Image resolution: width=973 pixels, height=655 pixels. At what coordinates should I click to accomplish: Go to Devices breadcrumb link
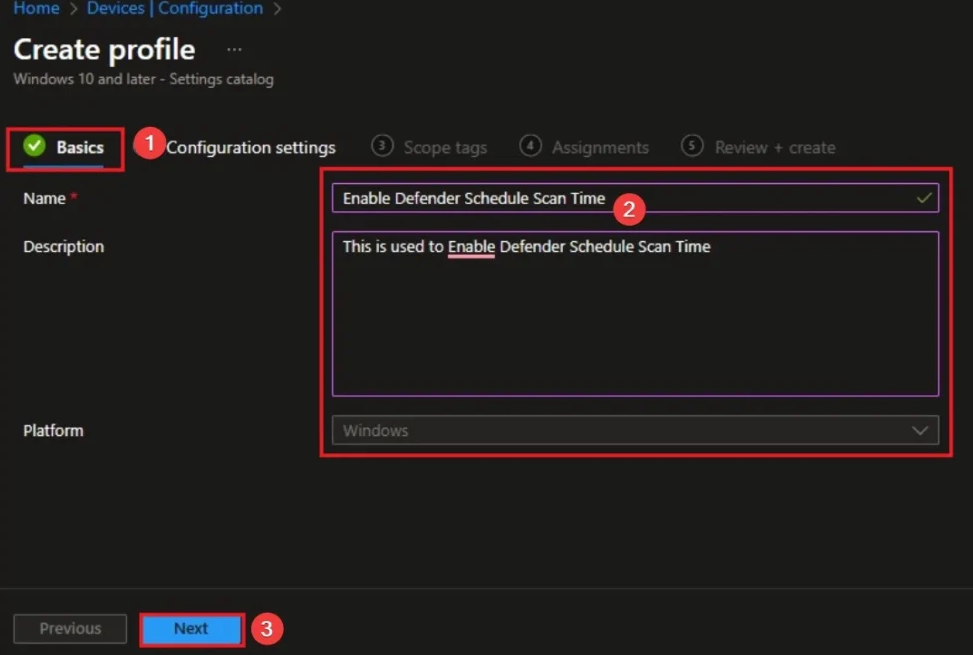tap(115, 8)
